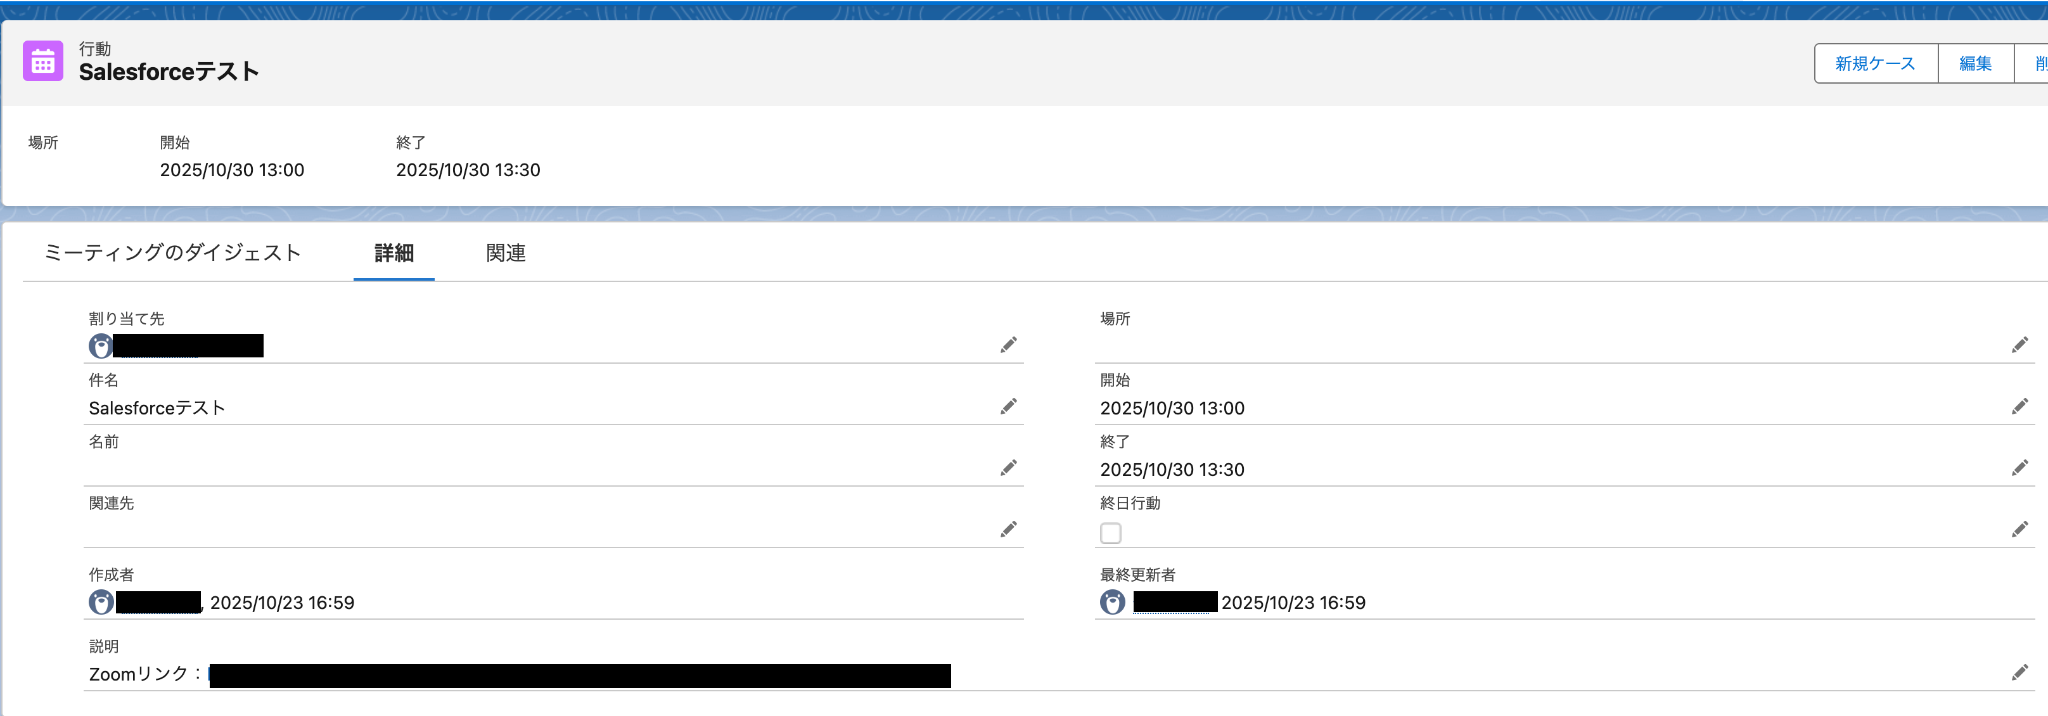
Task: Open the redacted 作成者 user link
Action: coord(159,602)
